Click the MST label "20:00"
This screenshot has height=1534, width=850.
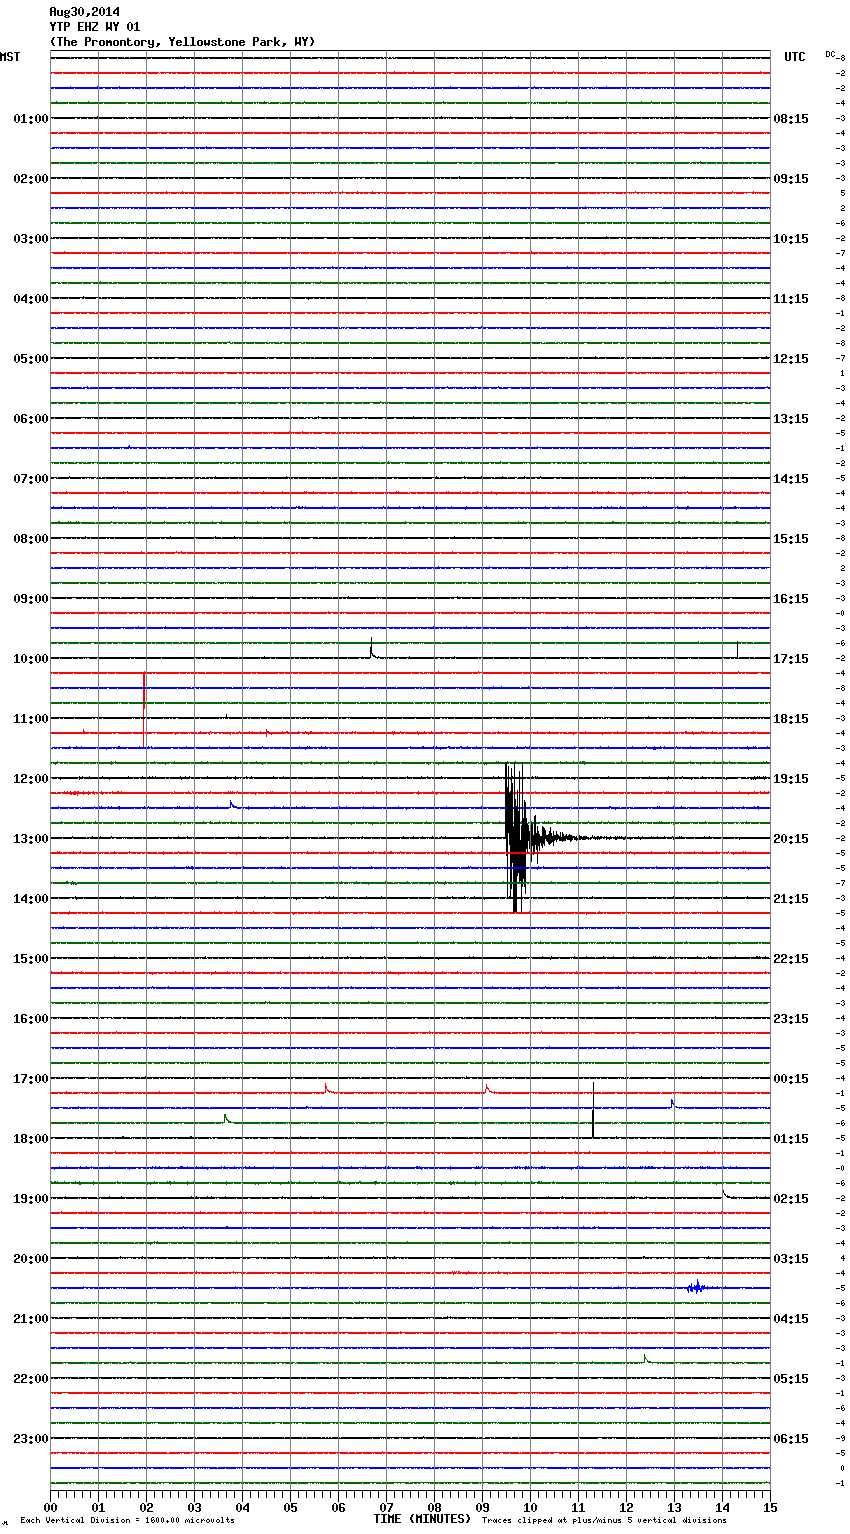click(31, 1259)
